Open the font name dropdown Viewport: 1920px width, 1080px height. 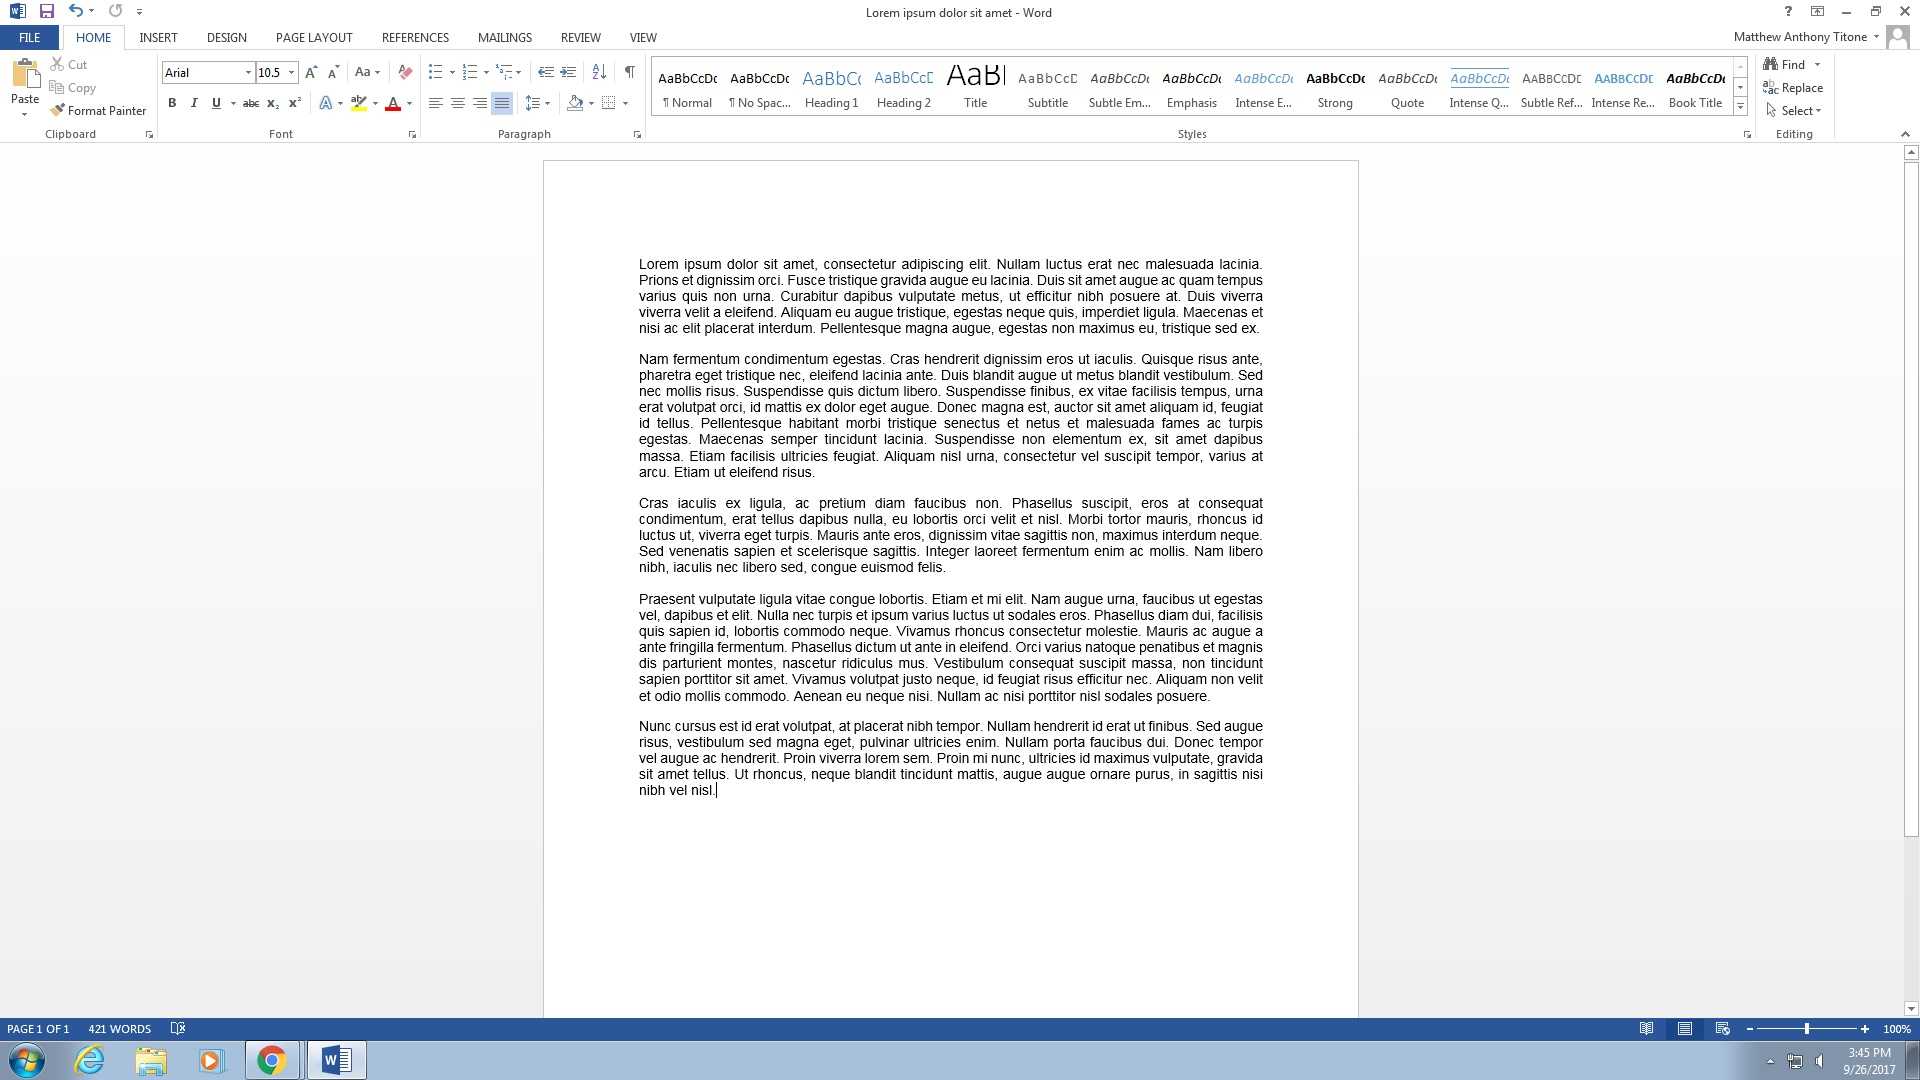[x=248, y=72]
